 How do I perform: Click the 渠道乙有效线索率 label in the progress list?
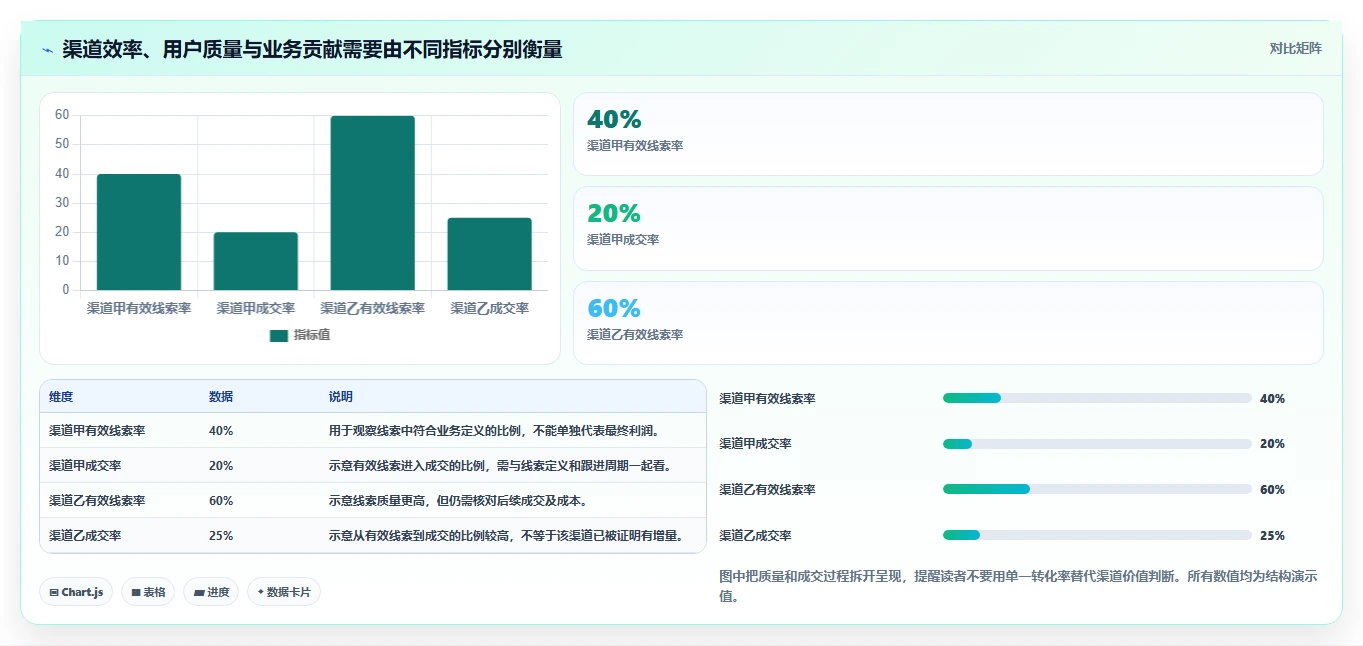point(768,490)
